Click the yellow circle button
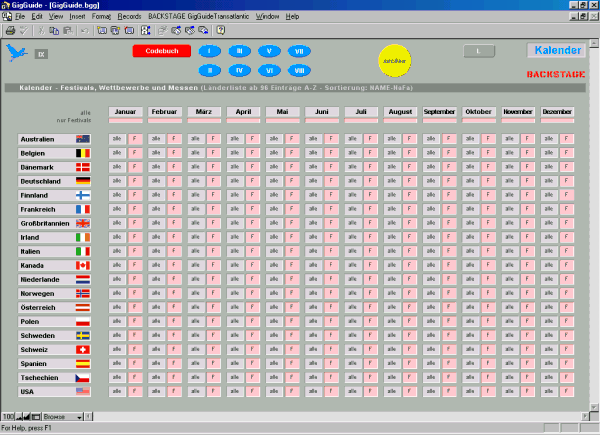 [392, 59]
